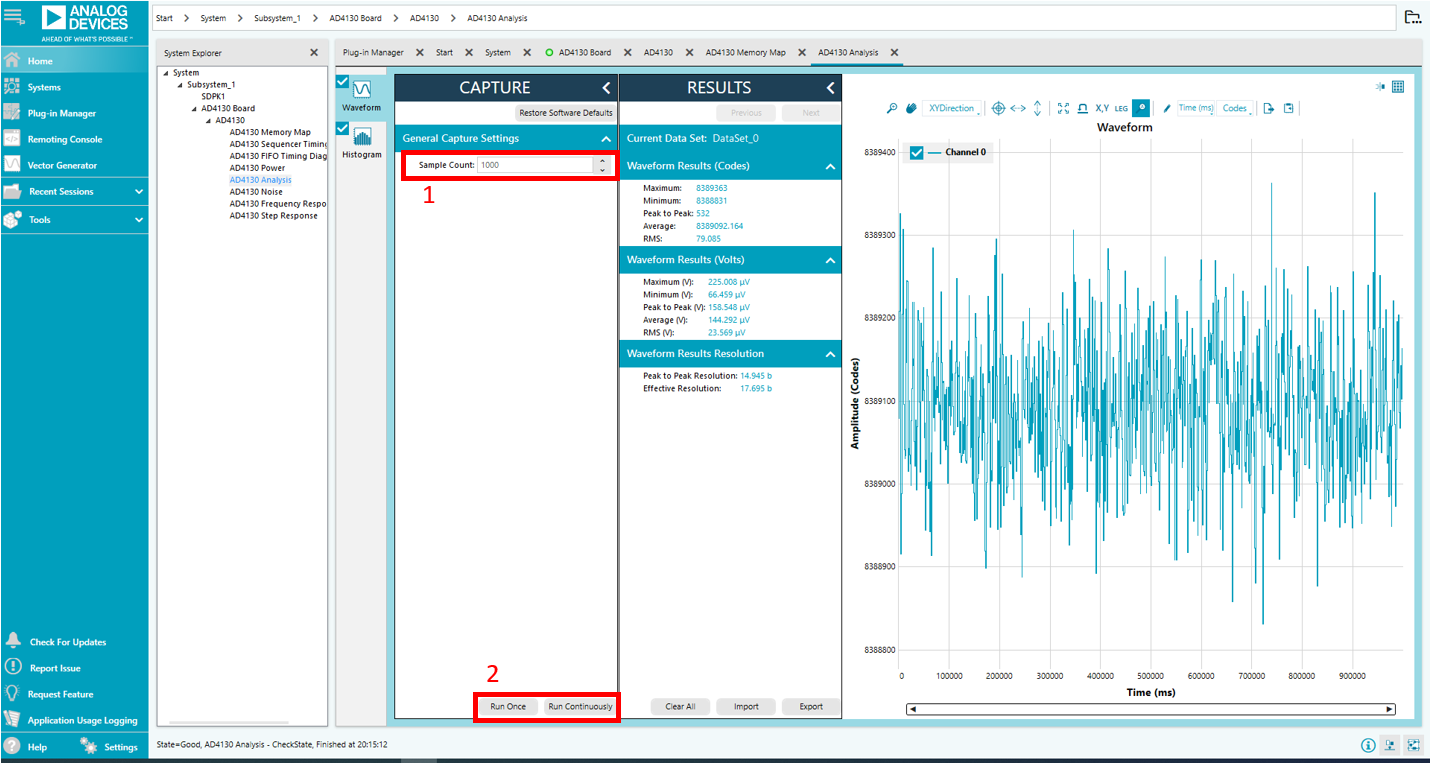Click the crosshair cursor tool

998,108
